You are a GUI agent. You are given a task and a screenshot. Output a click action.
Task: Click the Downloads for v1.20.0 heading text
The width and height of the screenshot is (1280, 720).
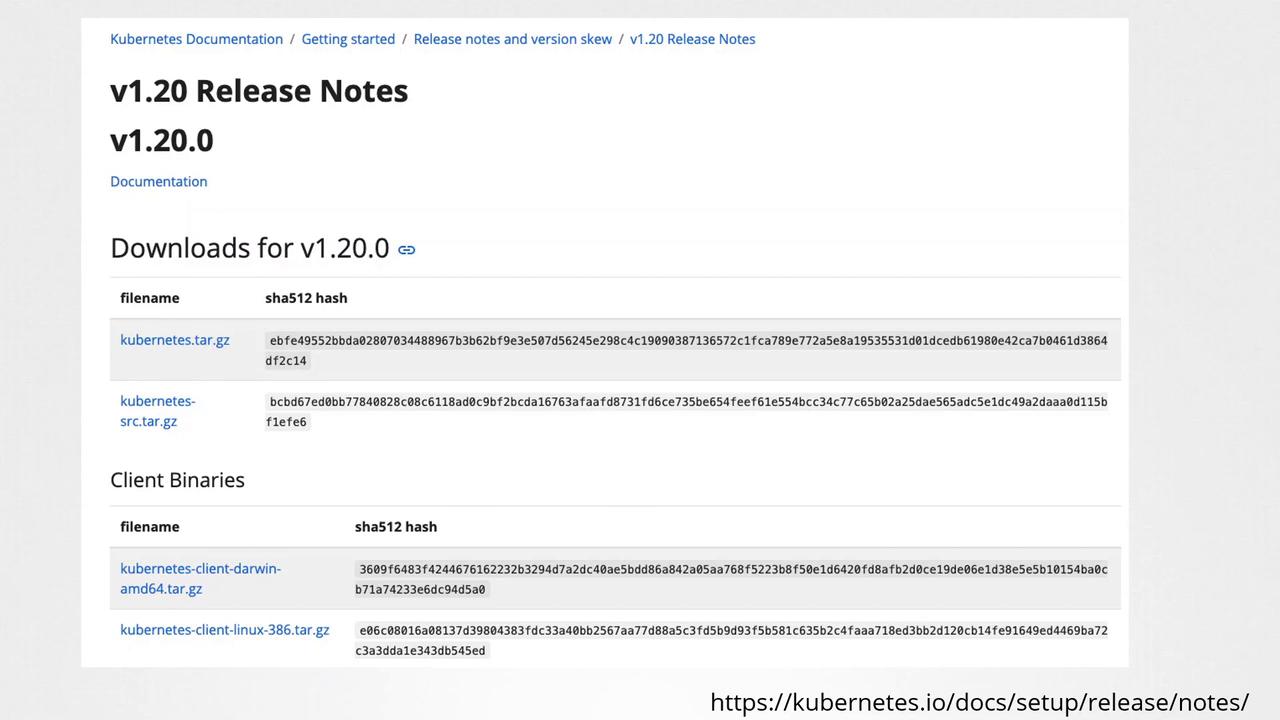[x=249, y=248]
